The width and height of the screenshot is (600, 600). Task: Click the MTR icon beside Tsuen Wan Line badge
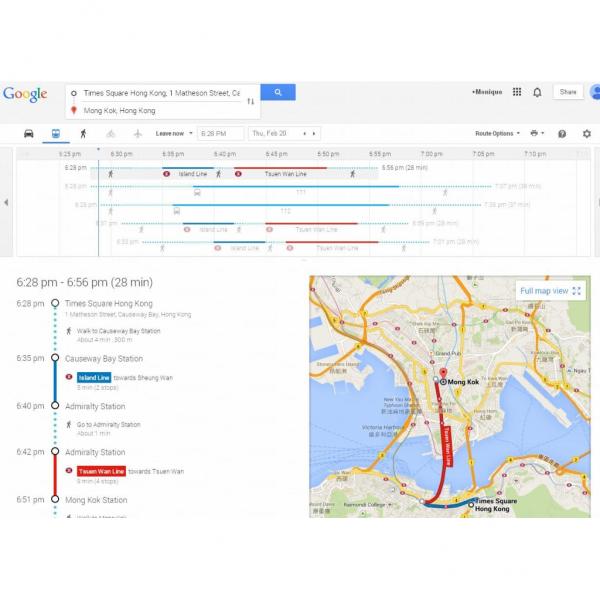pyautogui.click(x=69, y=470)
